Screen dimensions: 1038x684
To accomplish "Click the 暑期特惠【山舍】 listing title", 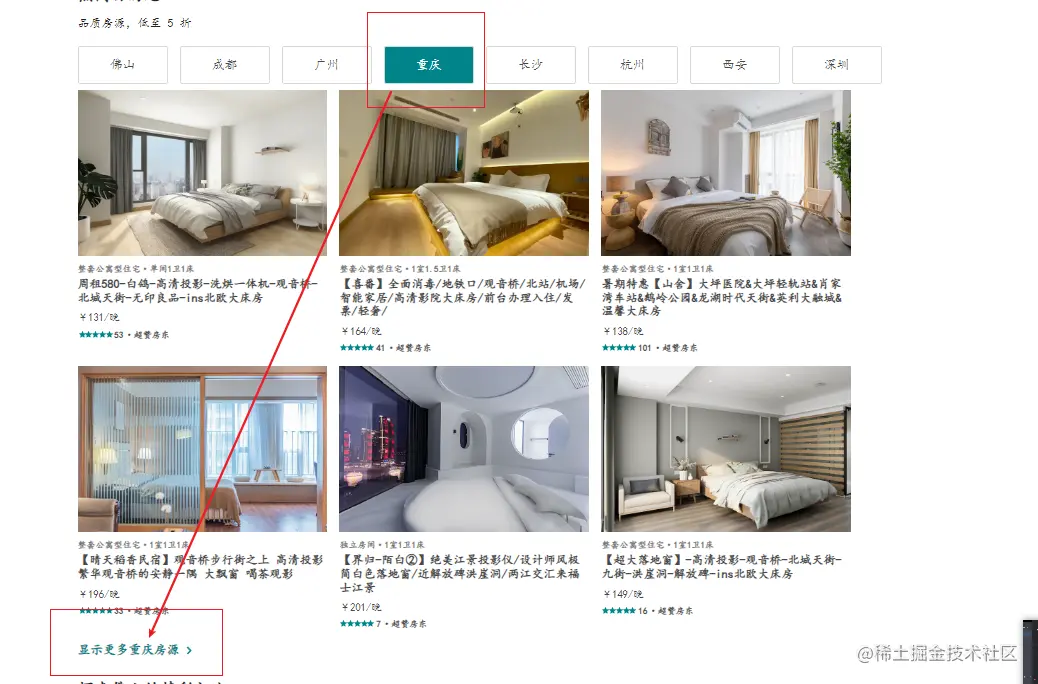I will point(722,297).
